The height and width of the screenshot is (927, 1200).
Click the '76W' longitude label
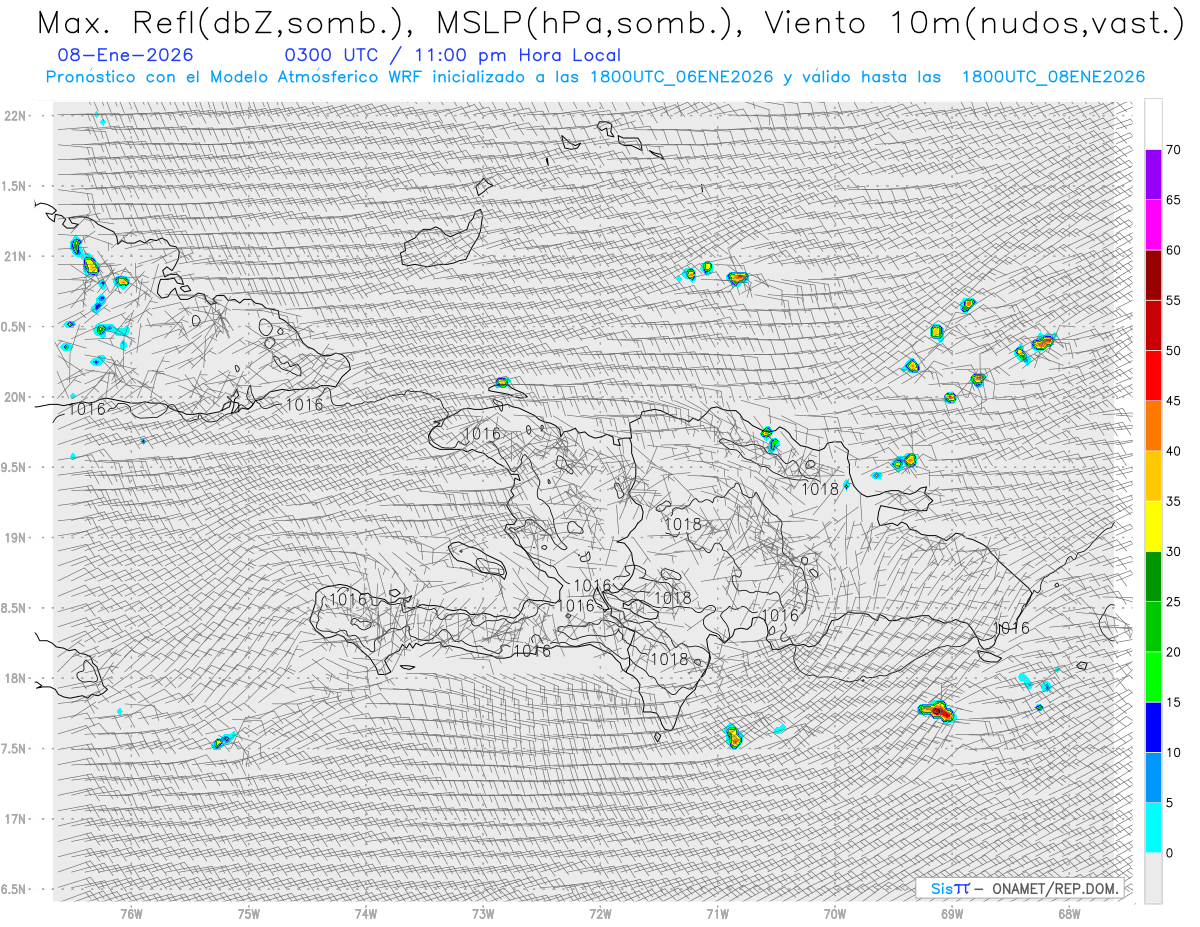pyautogui.click(x=131, y=914)
